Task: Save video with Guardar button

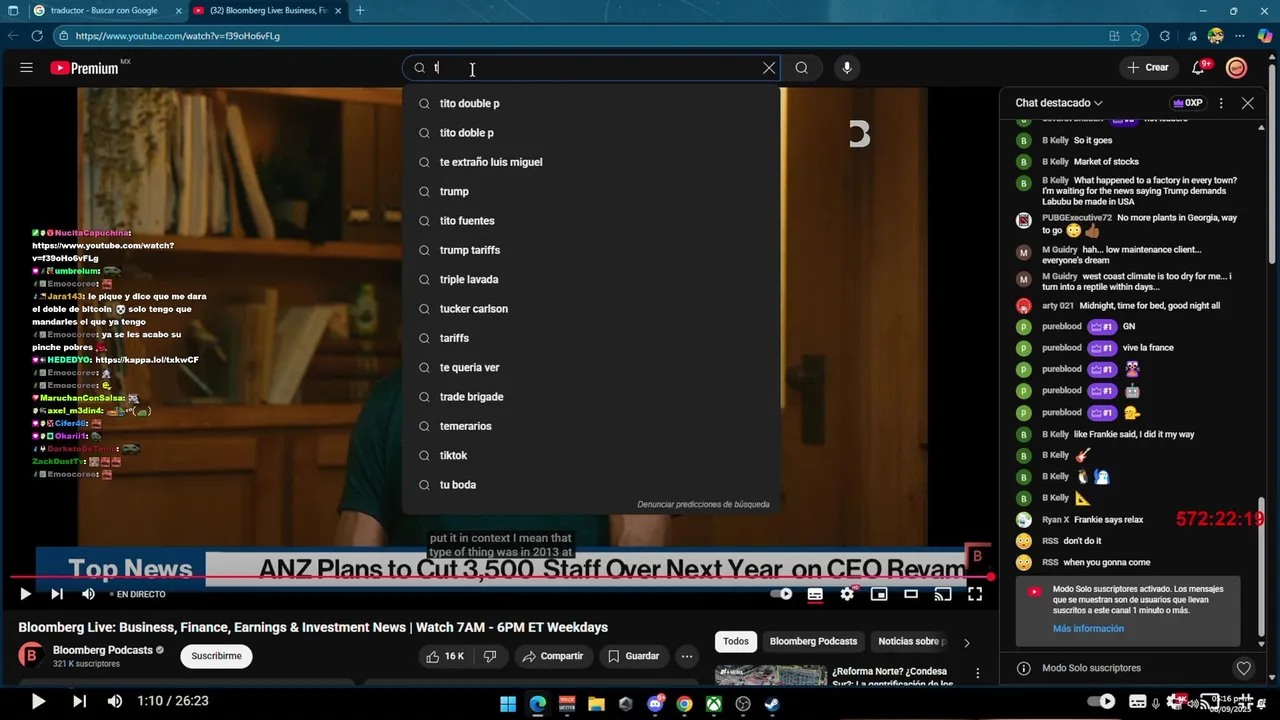Action: pyautogui.click(x=633, y=656)
